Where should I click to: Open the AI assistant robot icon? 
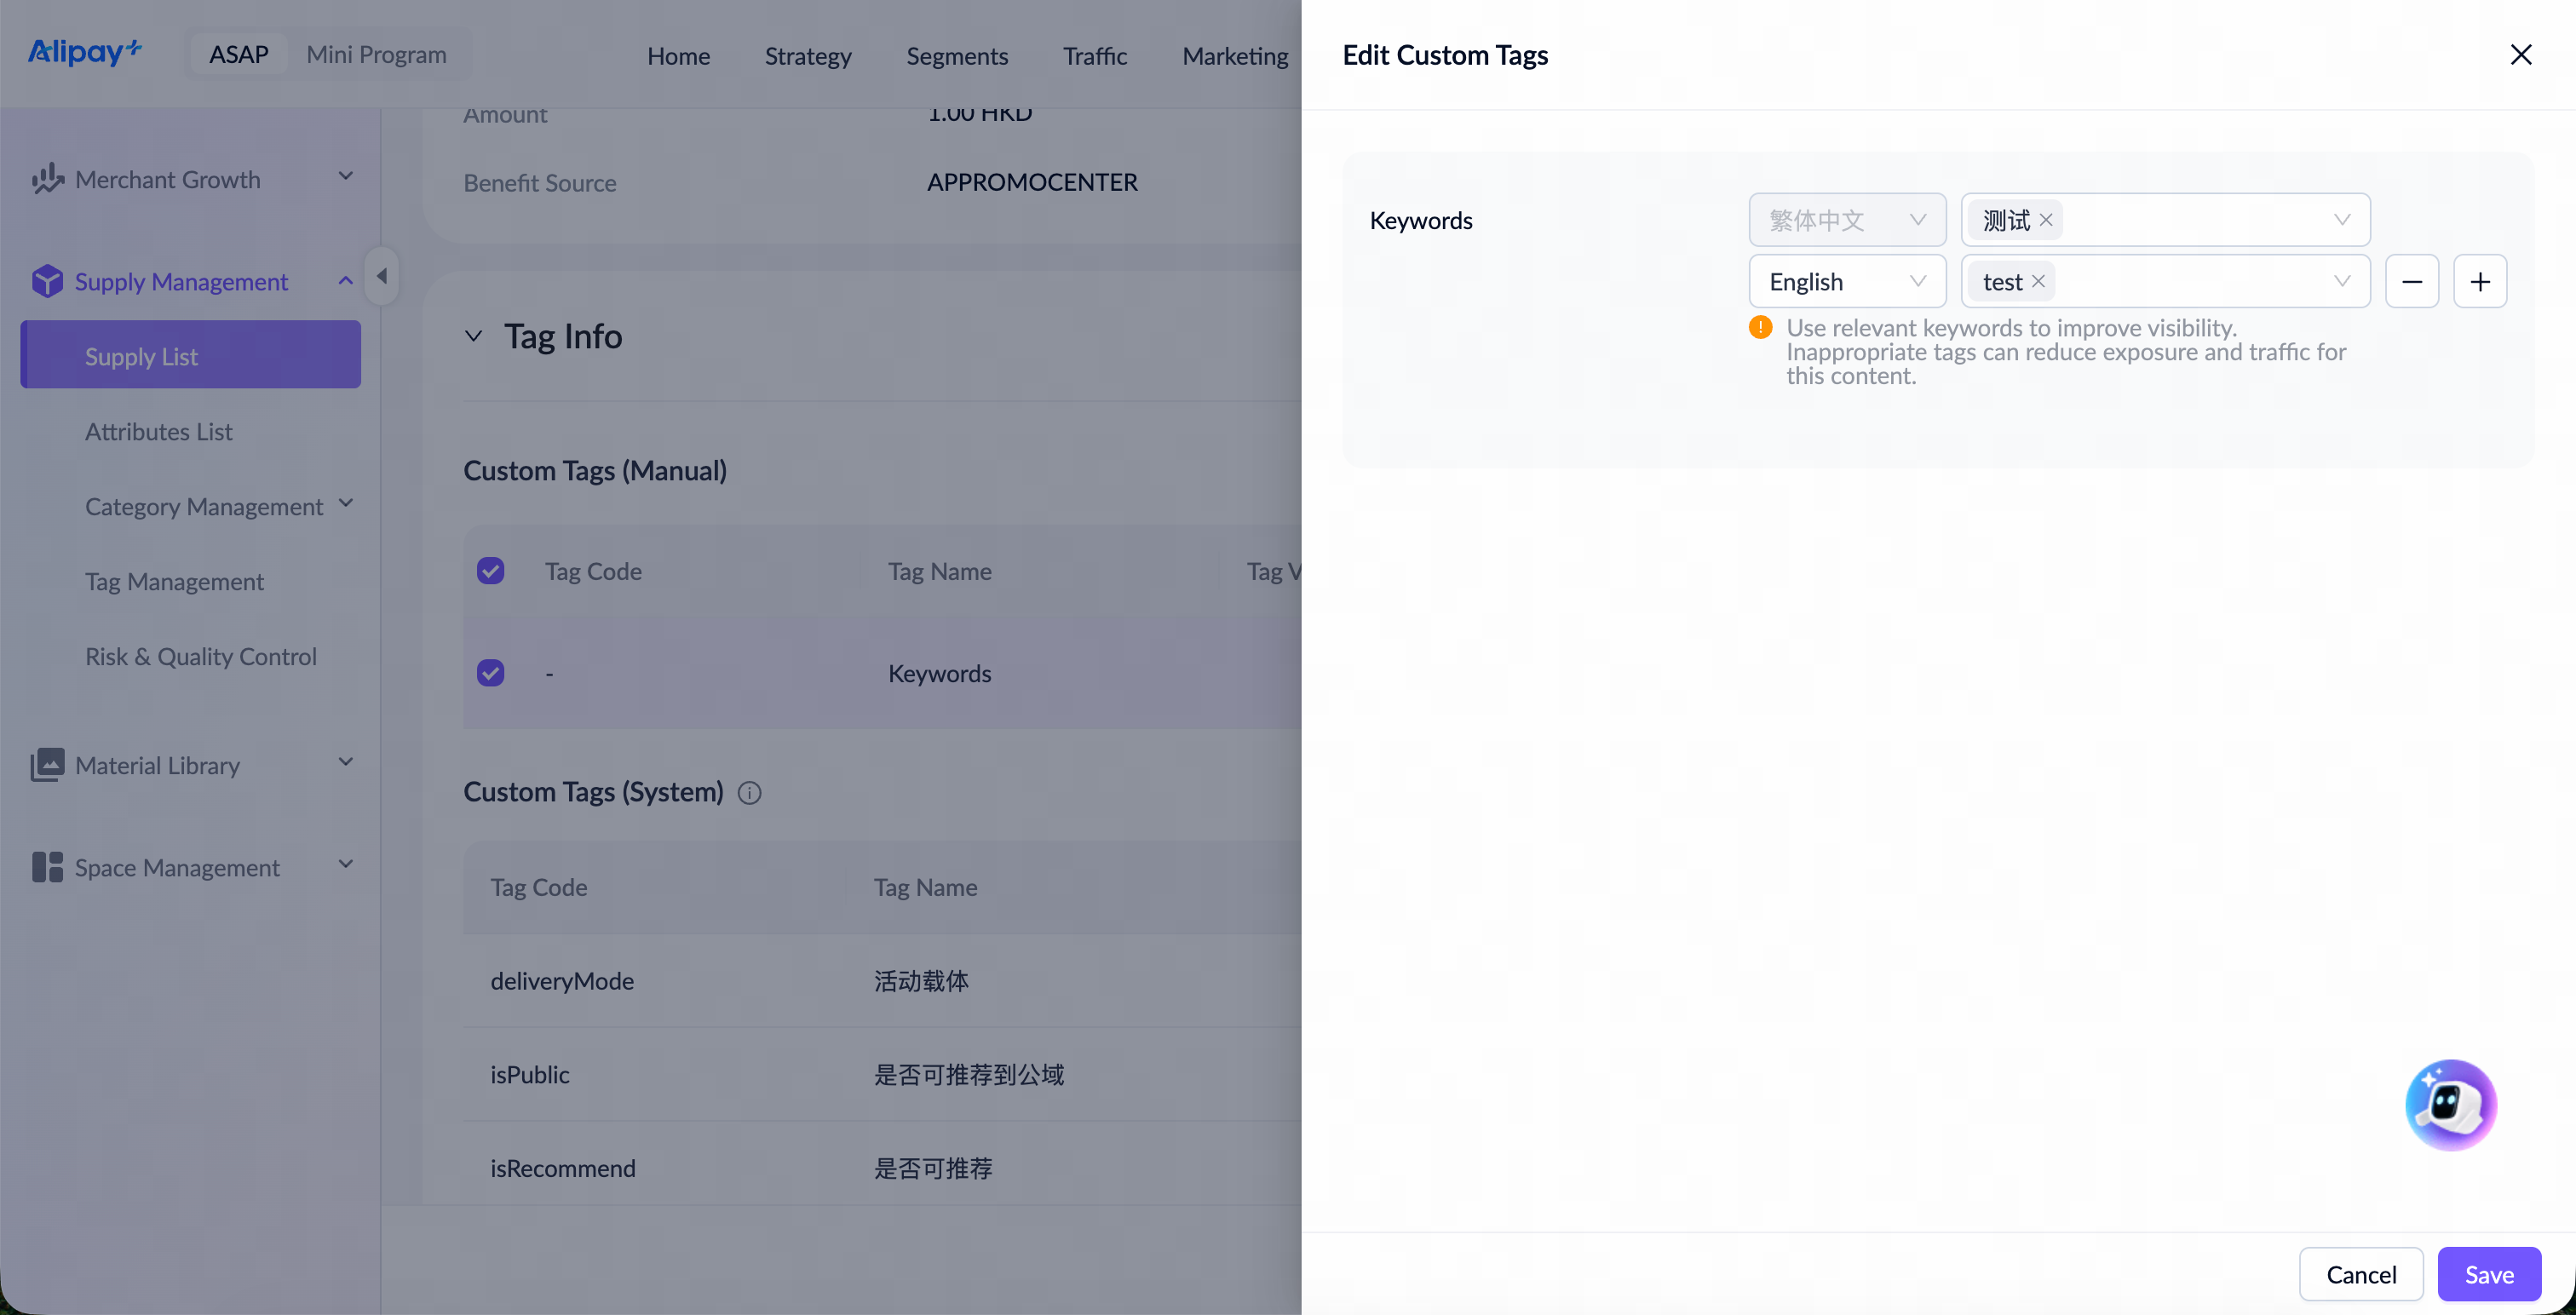coord(2450,1104)
